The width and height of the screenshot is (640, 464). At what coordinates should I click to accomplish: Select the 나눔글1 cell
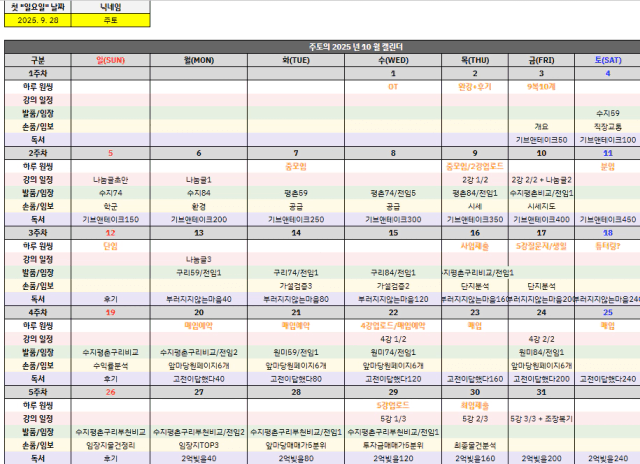(x=199, y=180)
